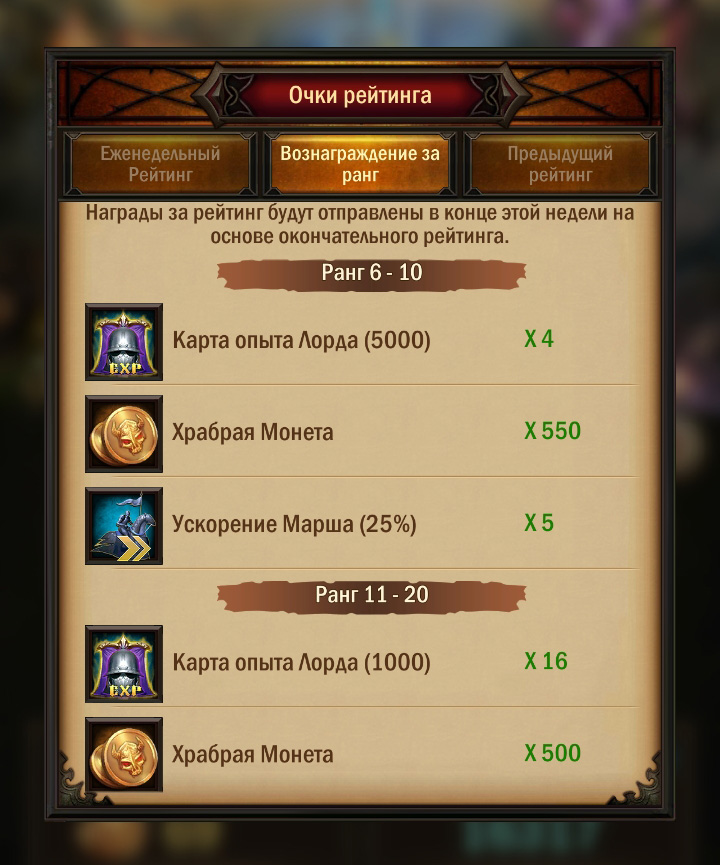Select the Вознаграждение за ранг tab
The image size is (720, 865).
360,164
